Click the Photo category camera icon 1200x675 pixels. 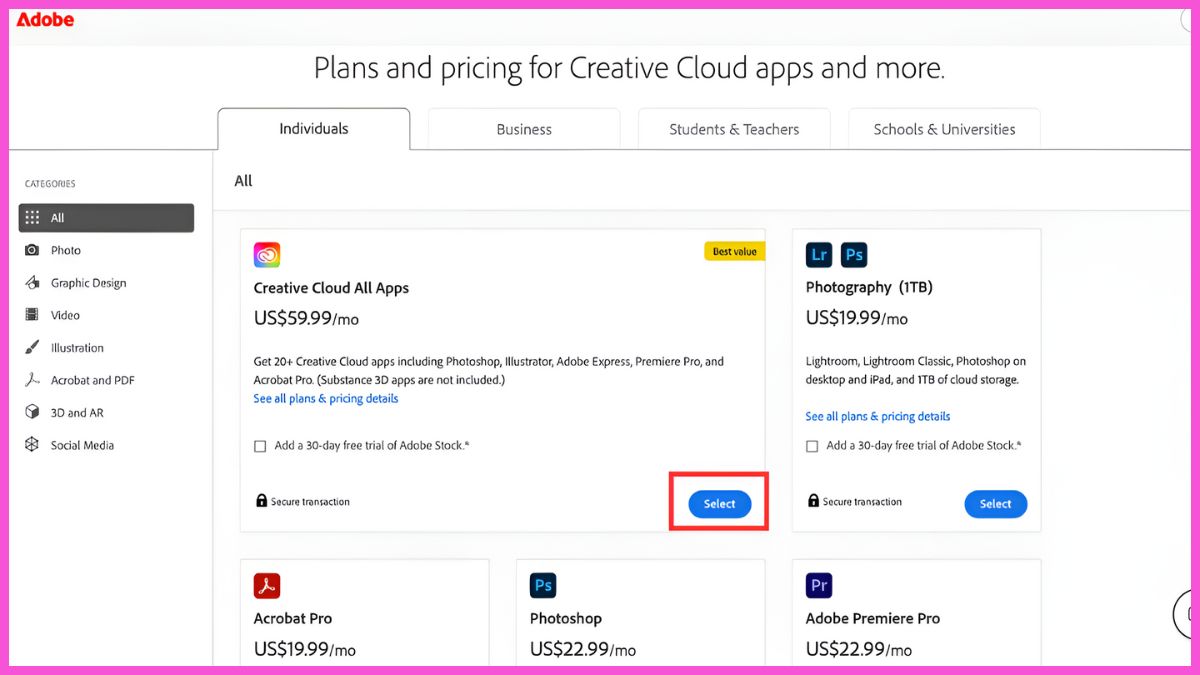32,250
